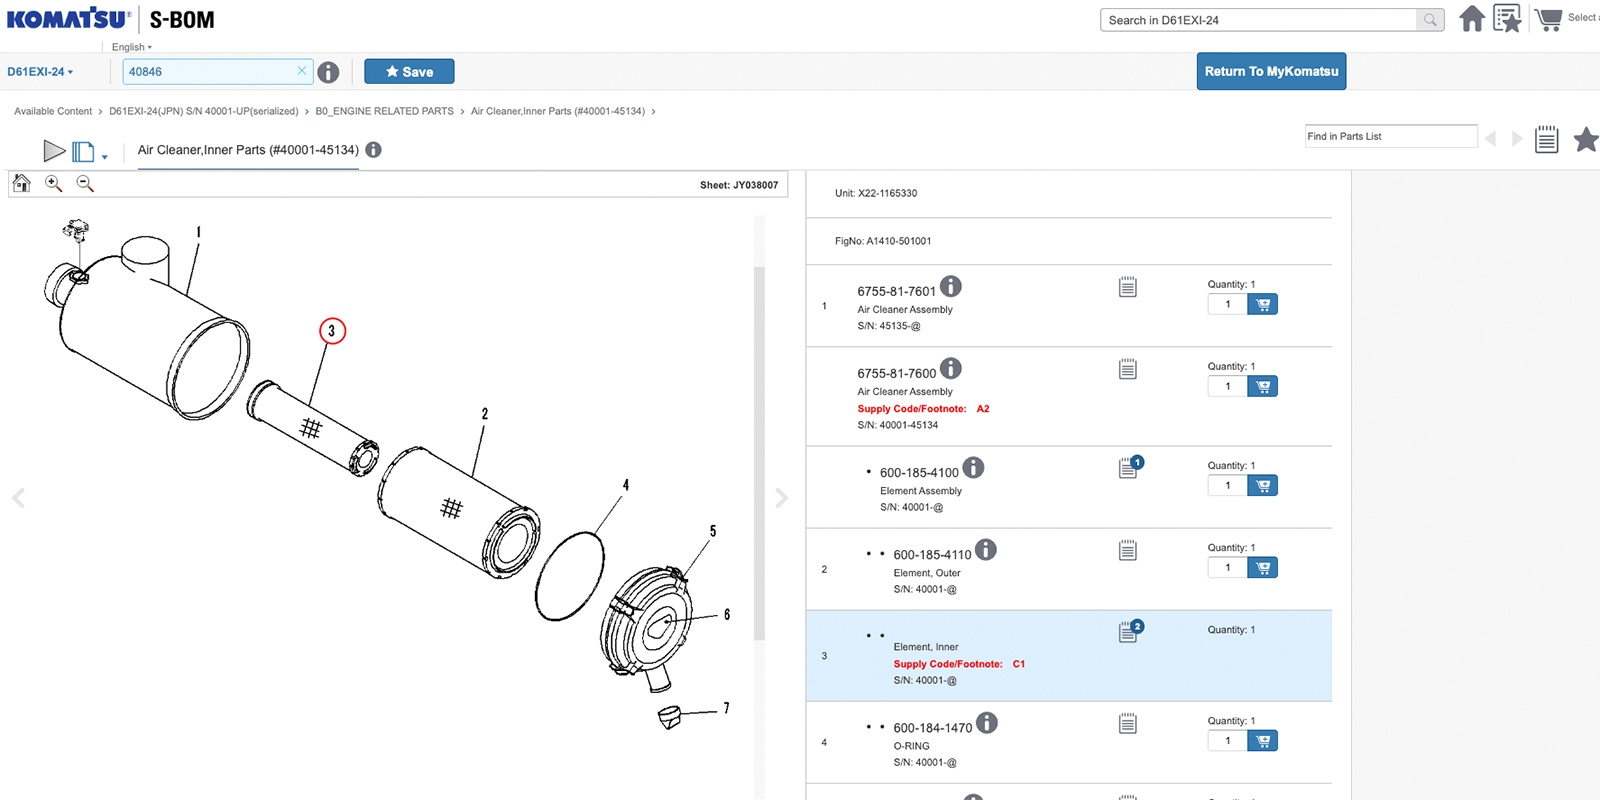Screen dimensions: 1600x800
Task: Click the diagram home reset icon
Action: pyautogui.click(x=21, y=183)
